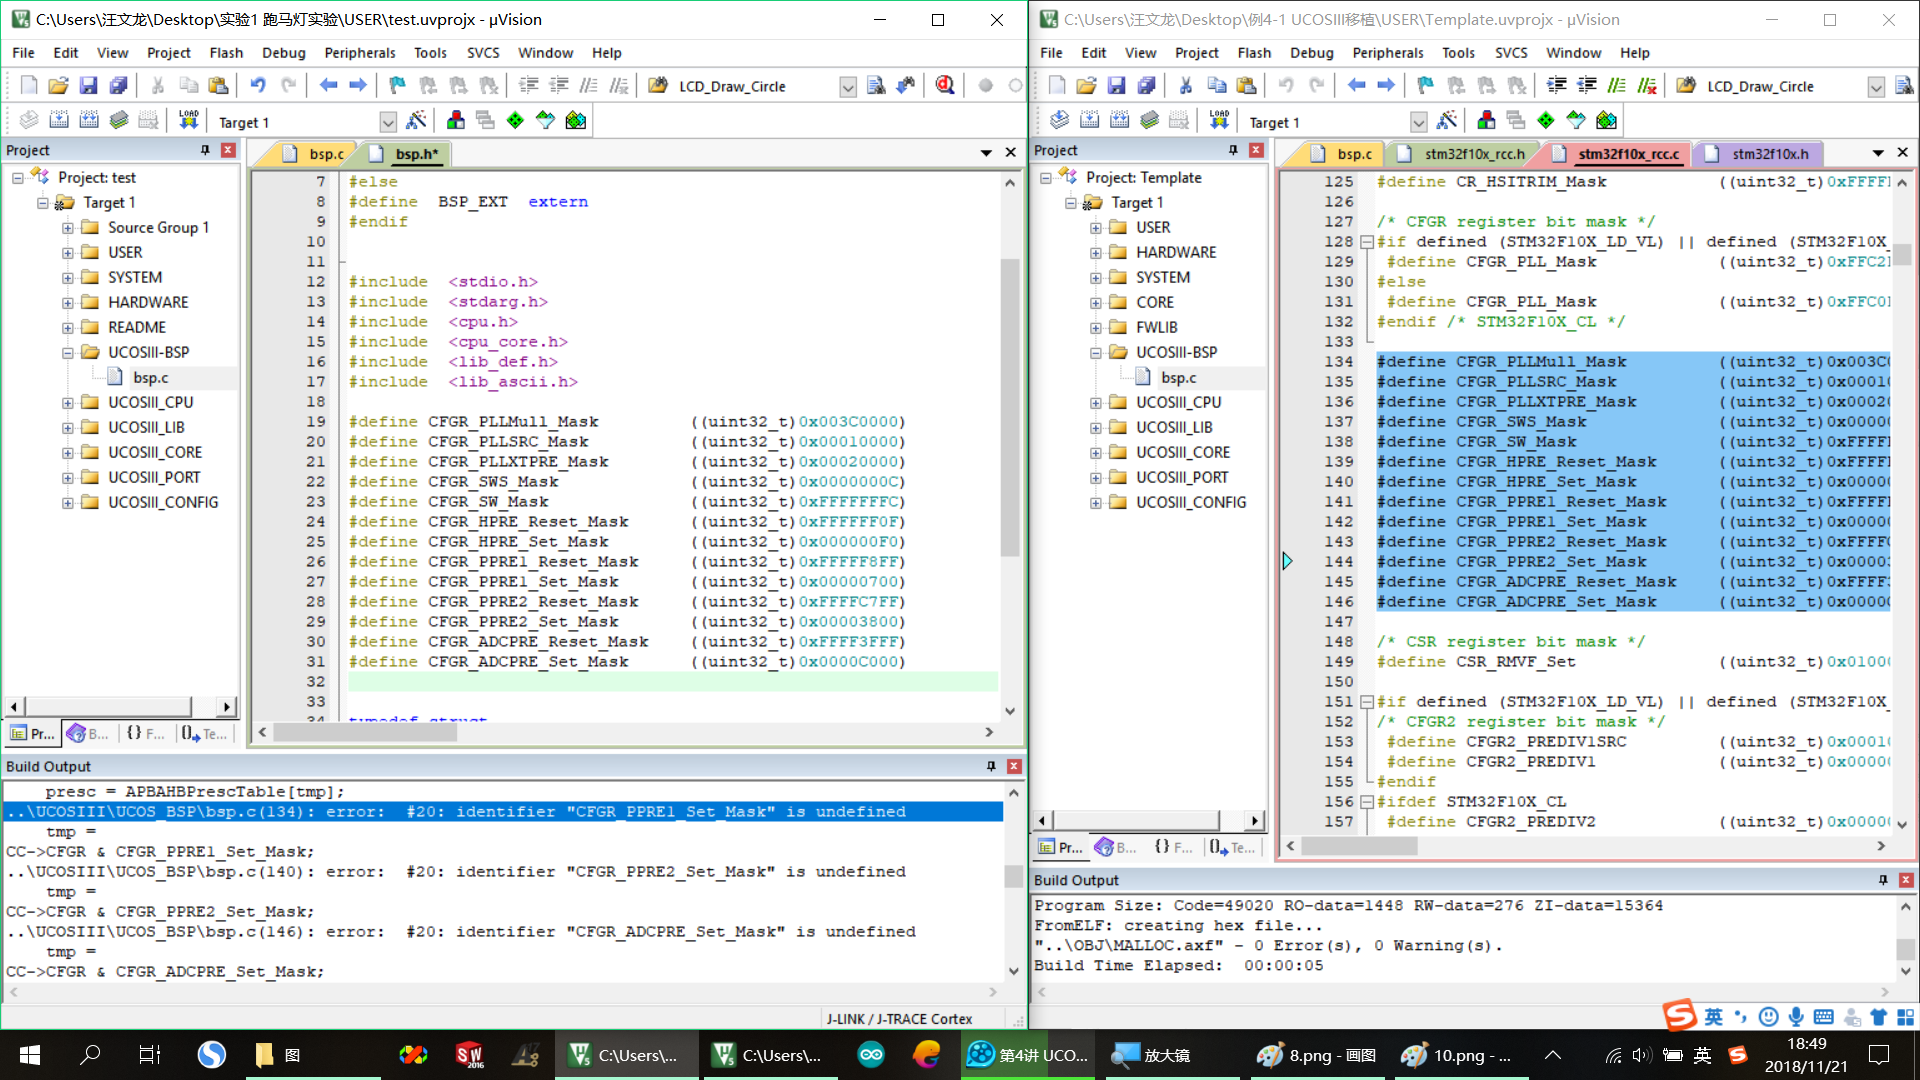Click vertical scrollbar thumb of test.uvprojx editor
The image size is (1920, 1080).
(x=1010, y=408)
